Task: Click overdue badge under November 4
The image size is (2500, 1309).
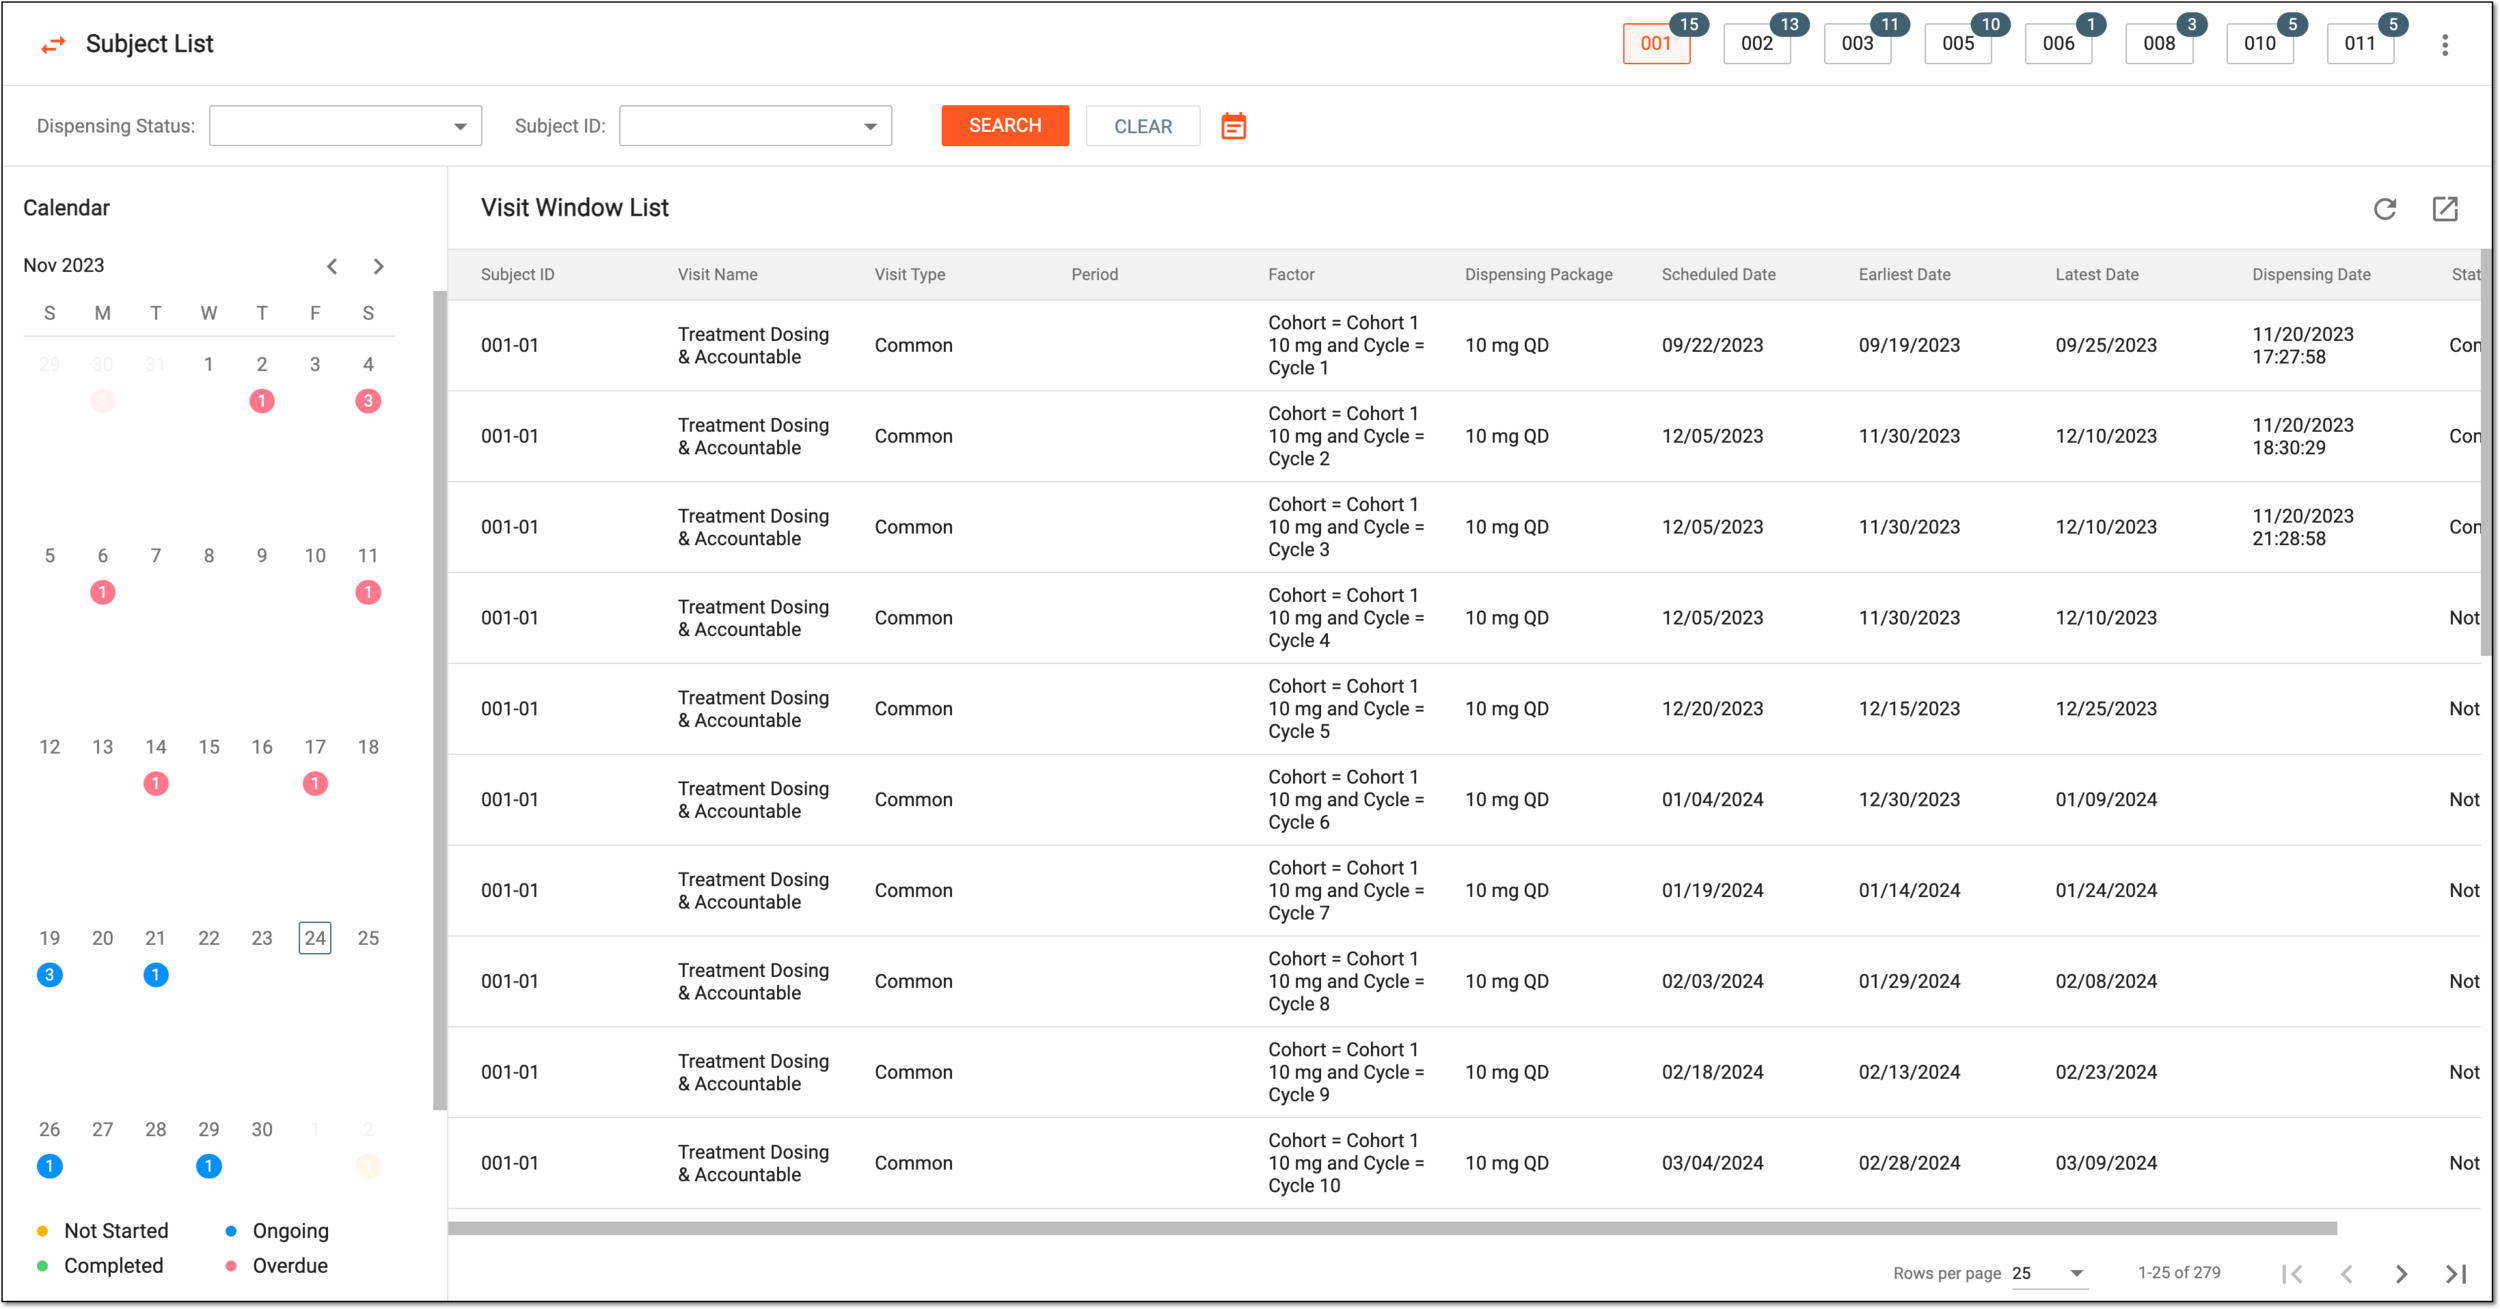Action: (x=368, y=401)
